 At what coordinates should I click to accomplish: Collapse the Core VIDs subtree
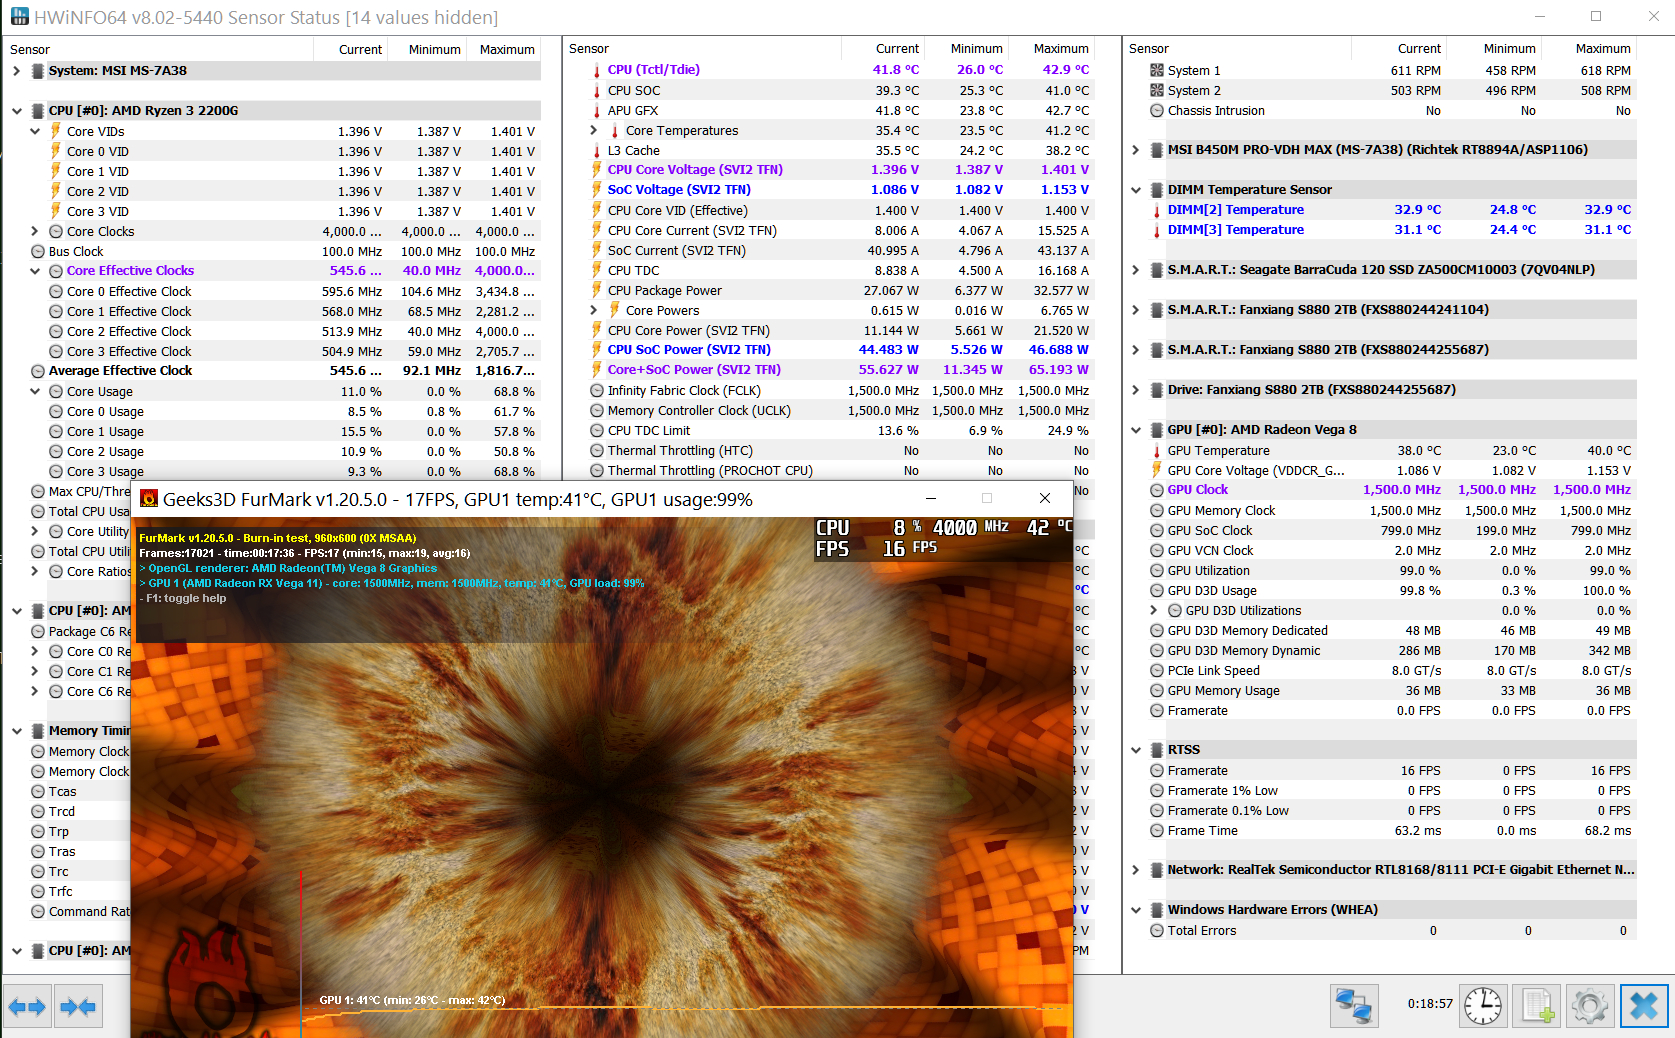pos(35,131)
